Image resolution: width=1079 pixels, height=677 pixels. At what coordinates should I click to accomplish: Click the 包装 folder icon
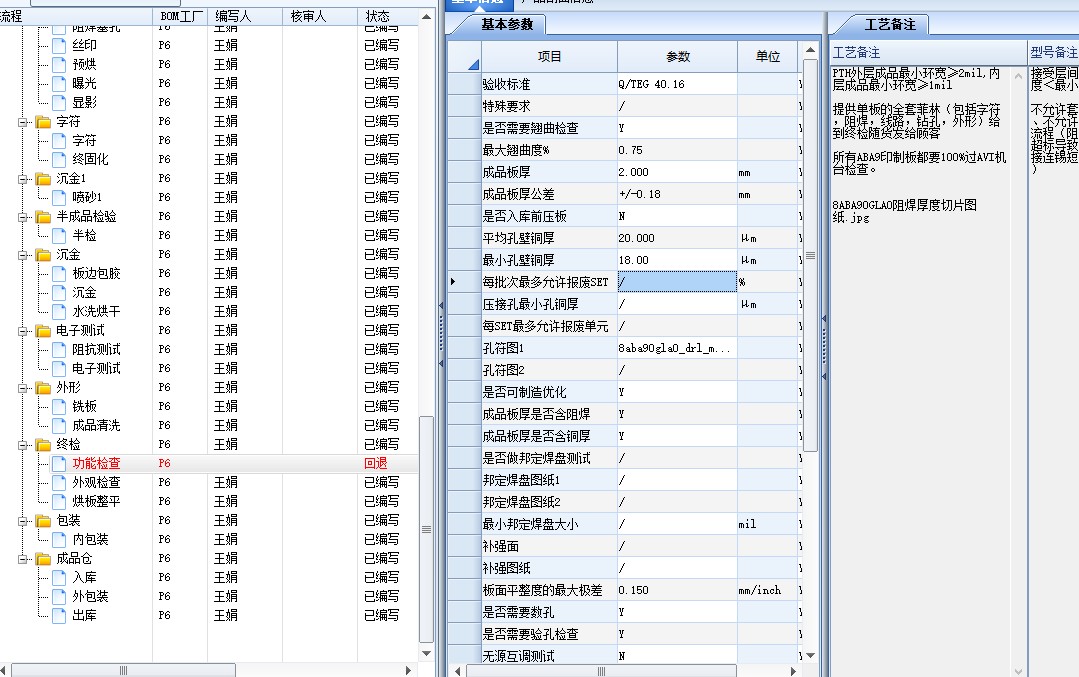pos(43,521)
